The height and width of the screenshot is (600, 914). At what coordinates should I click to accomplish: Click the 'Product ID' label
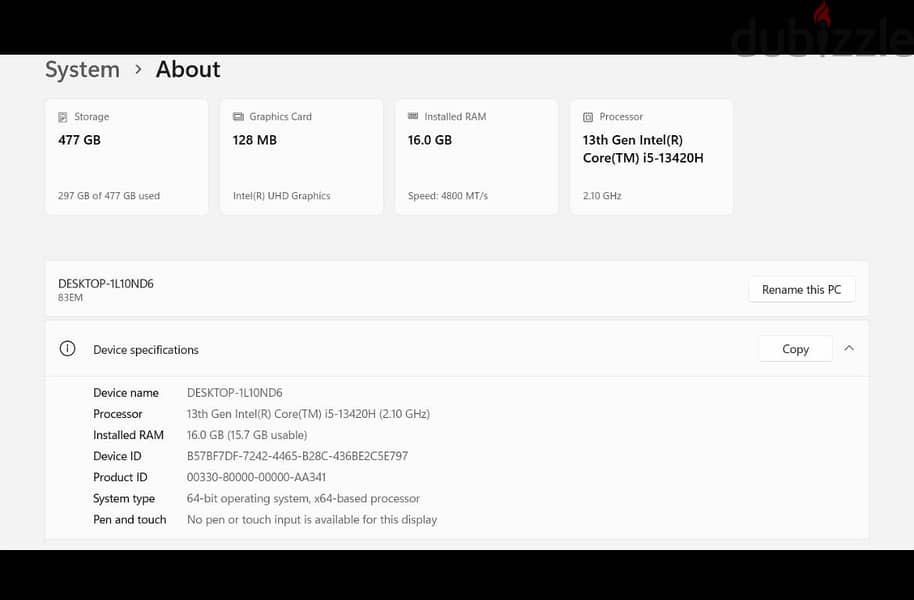(x=120, y=477)
